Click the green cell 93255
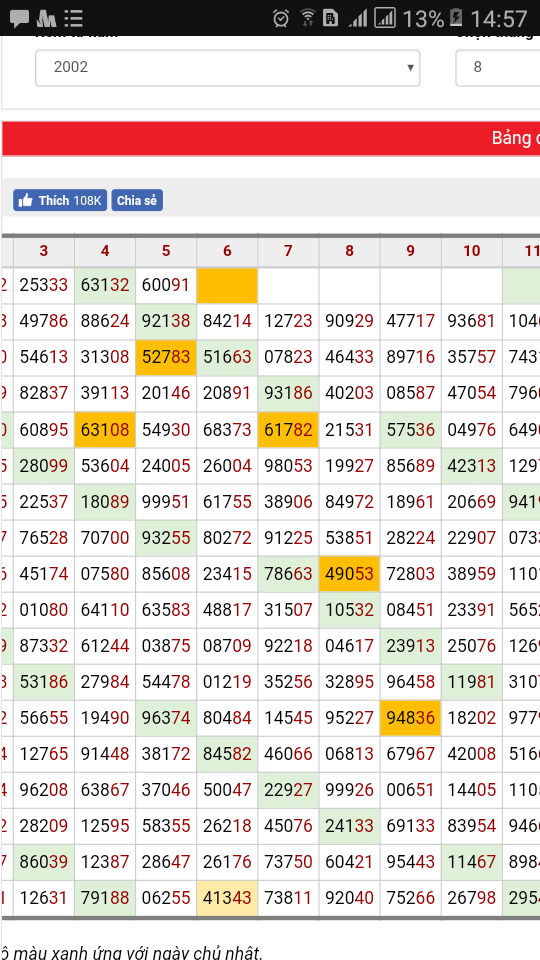The image size is (540, 960). coord(166,538)
